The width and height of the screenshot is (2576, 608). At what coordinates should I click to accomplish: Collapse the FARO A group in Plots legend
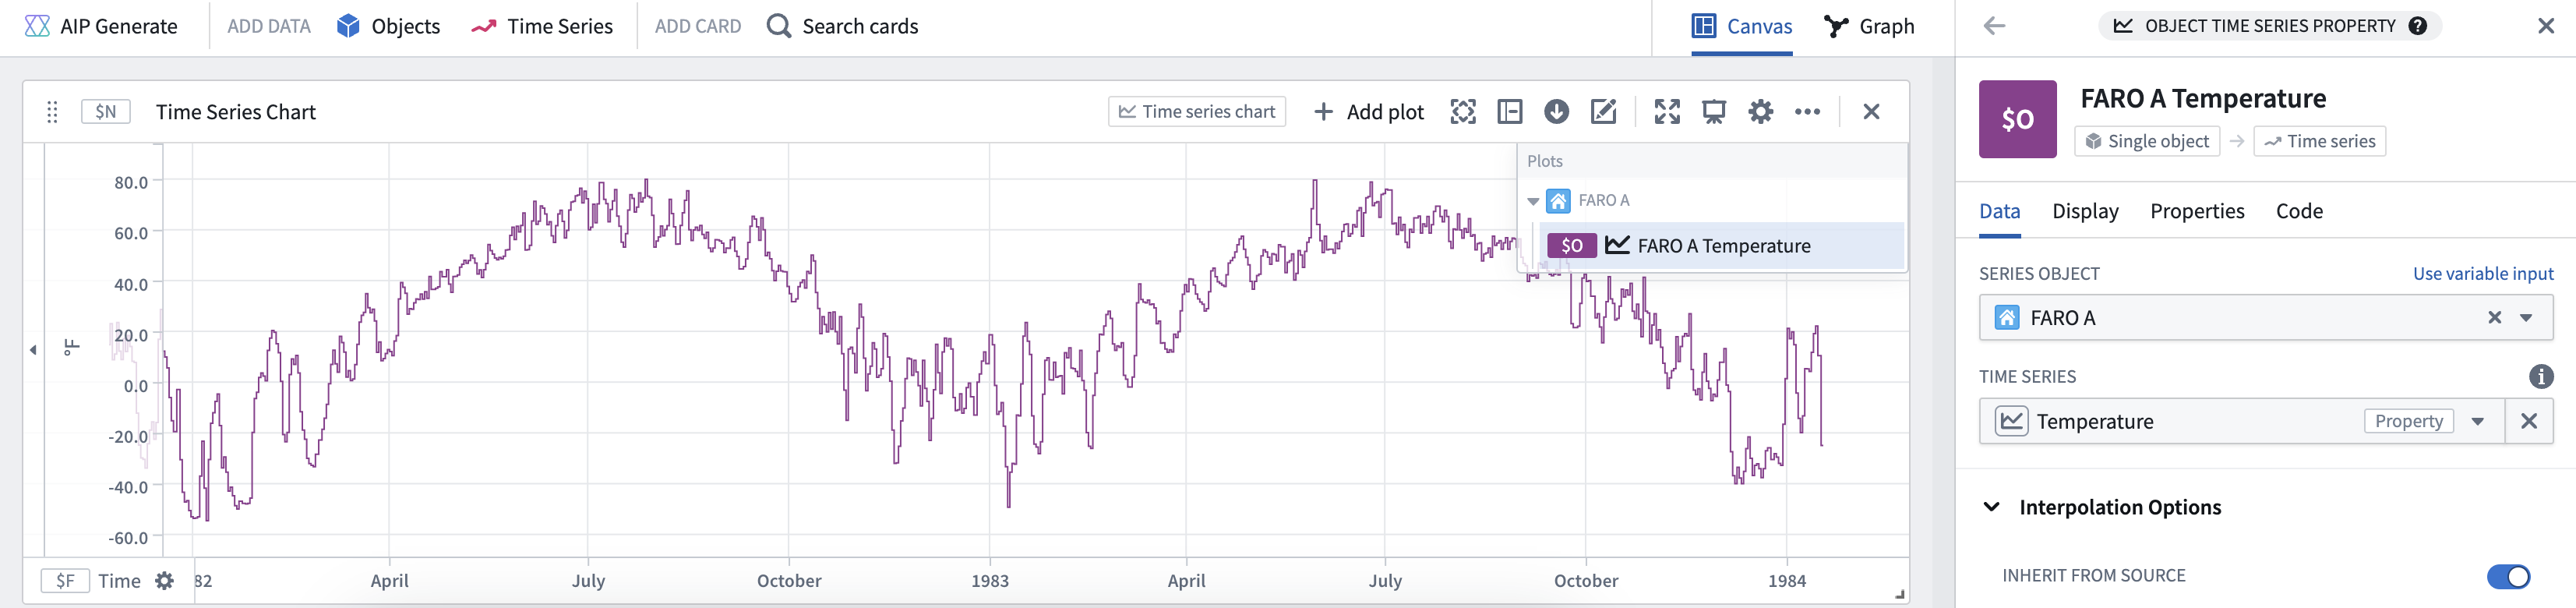coord(1533,201)
